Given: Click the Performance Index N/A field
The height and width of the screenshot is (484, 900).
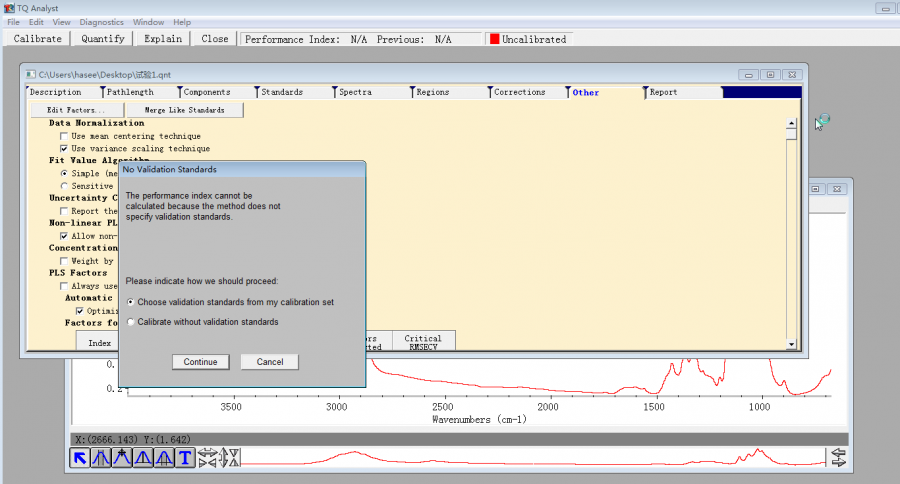Looking at the screenshot, I should [361, 39].
